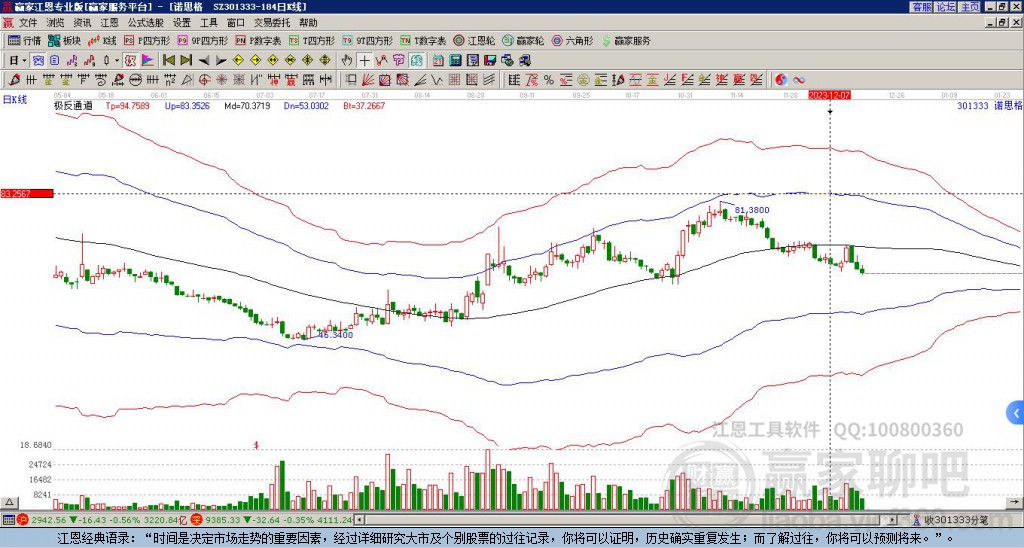1024x548 pixels.
Task: Expand the candlestick style dropdown arrow
Action: point(117,61)
